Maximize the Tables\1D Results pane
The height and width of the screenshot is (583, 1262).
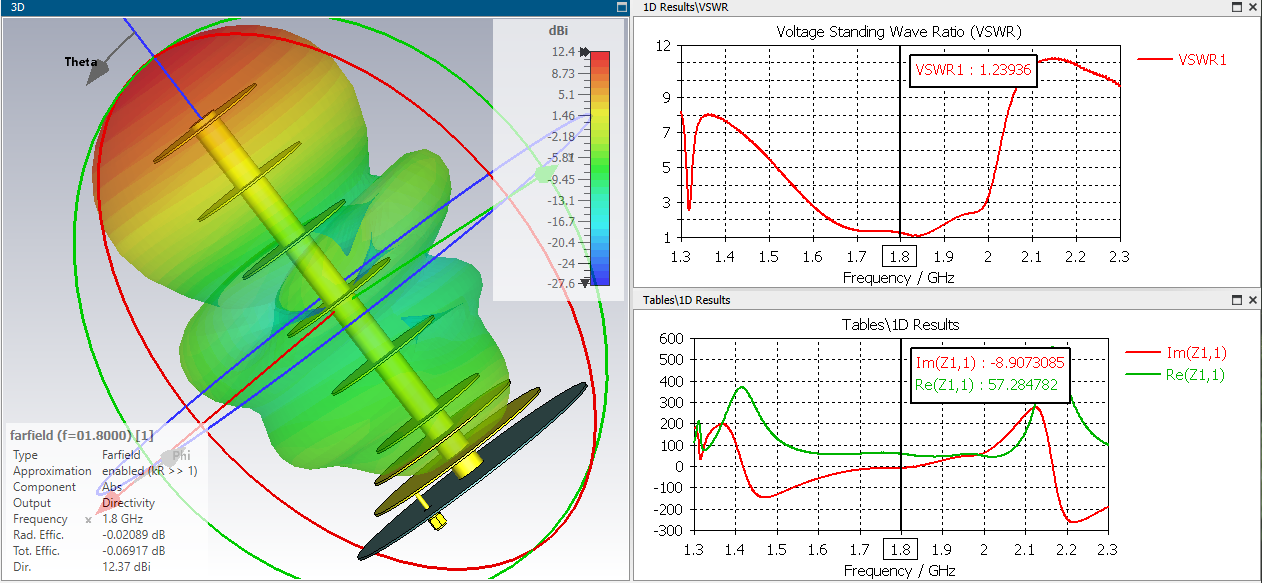pos(1236,300)
